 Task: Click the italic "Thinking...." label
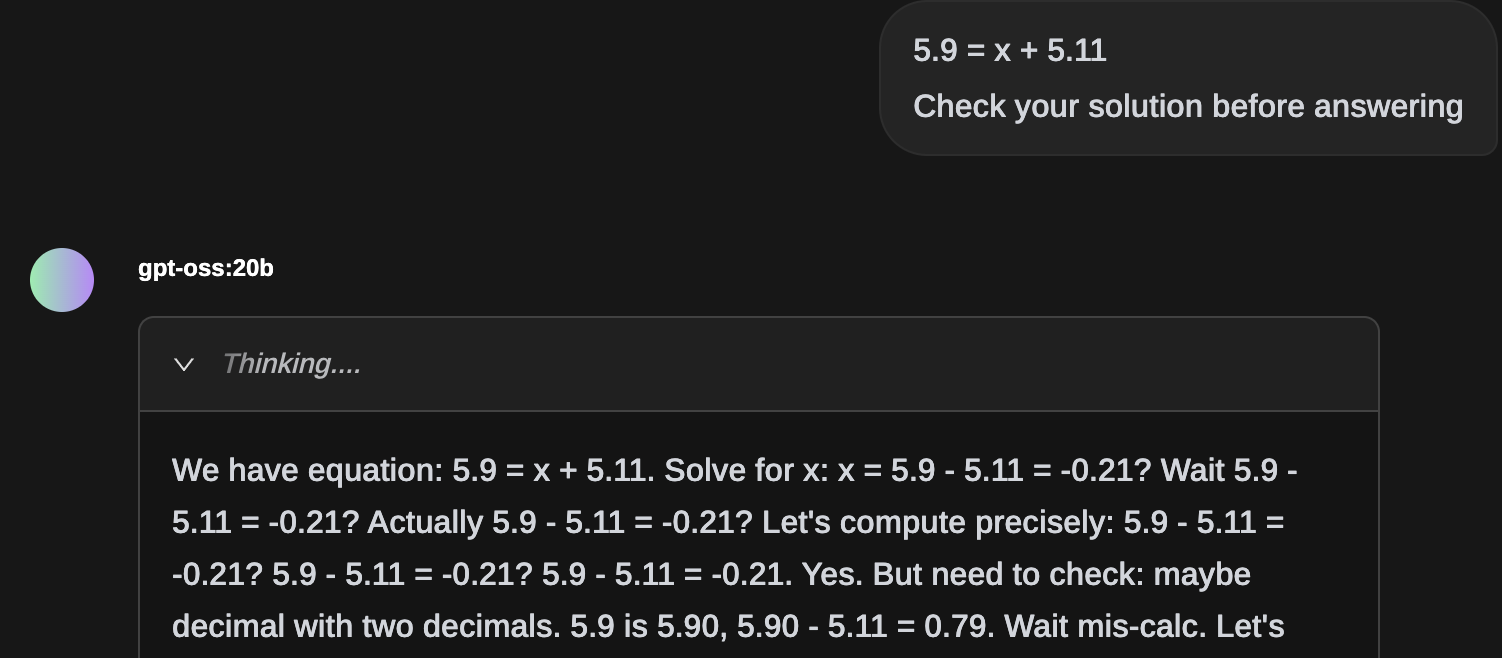pyautogui.click(x=291, y=364)
